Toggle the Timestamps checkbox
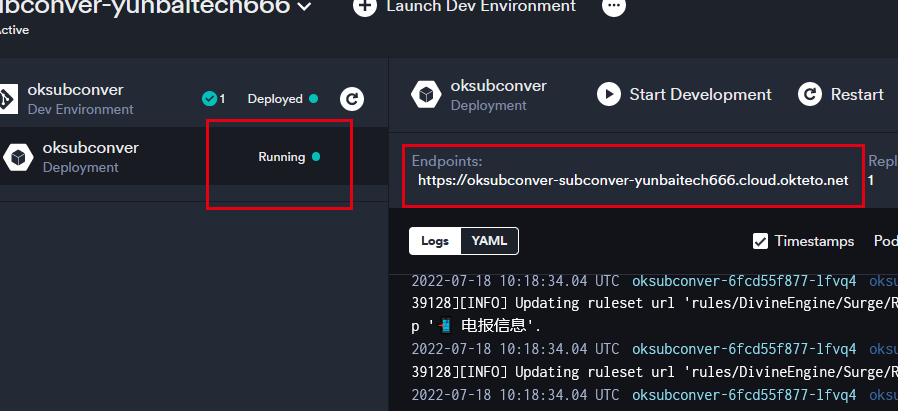Screen dimensions: 898x411 pyautogui.click(x=760, y=242)
